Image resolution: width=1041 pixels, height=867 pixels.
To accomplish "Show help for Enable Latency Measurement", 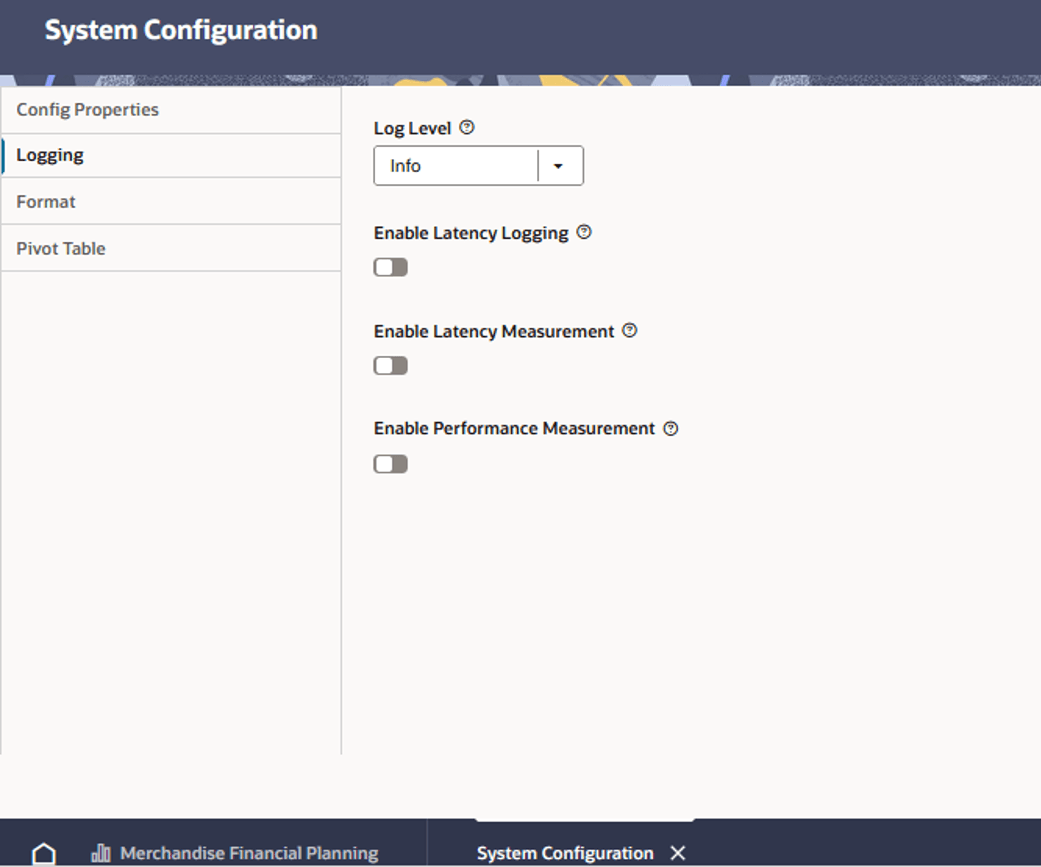I will click(629, 330).
